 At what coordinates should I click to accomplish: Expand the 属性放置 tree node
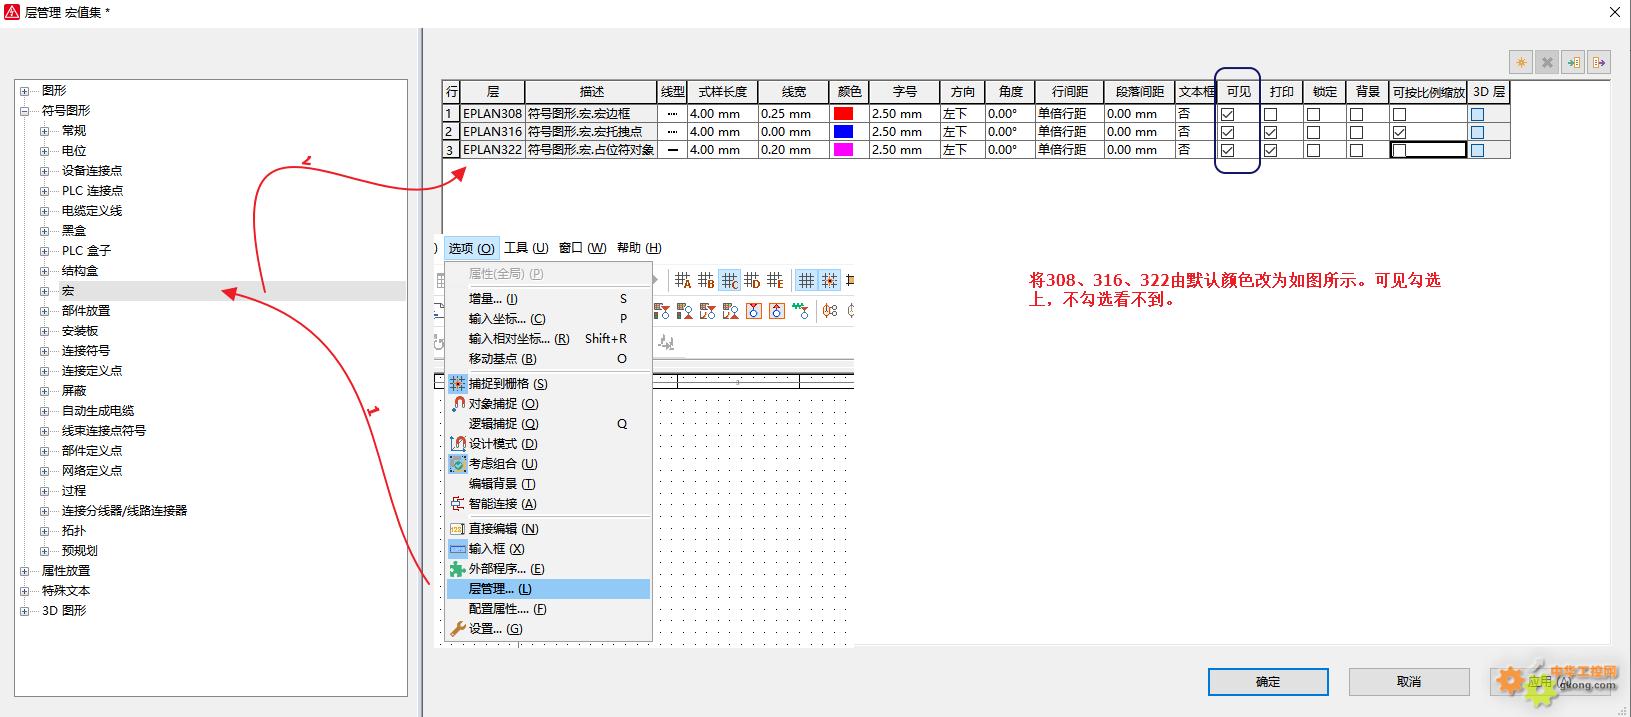point(25,571)
